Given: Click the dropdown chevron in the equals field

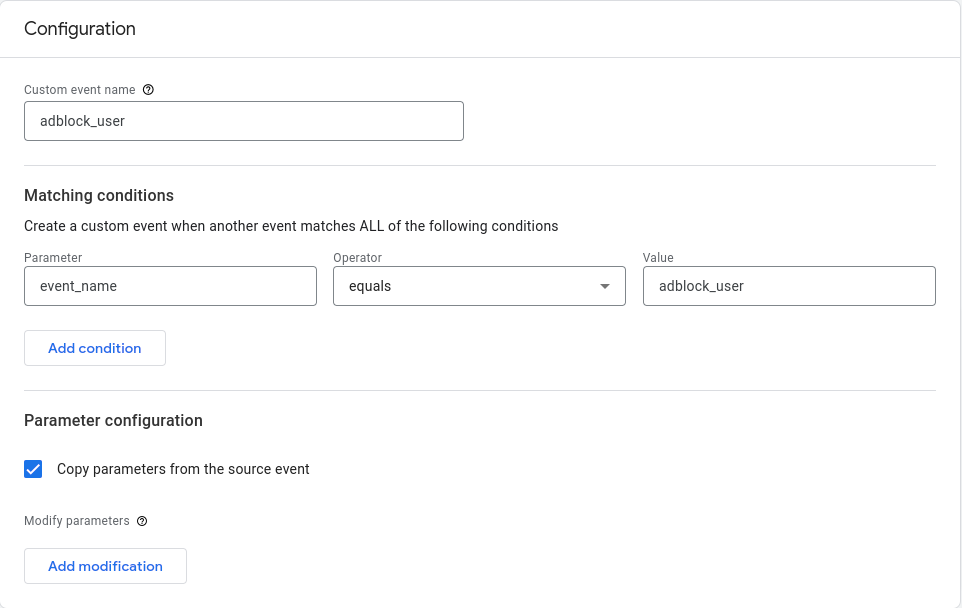Looking at the screenshot, I should tap(605, 286).
